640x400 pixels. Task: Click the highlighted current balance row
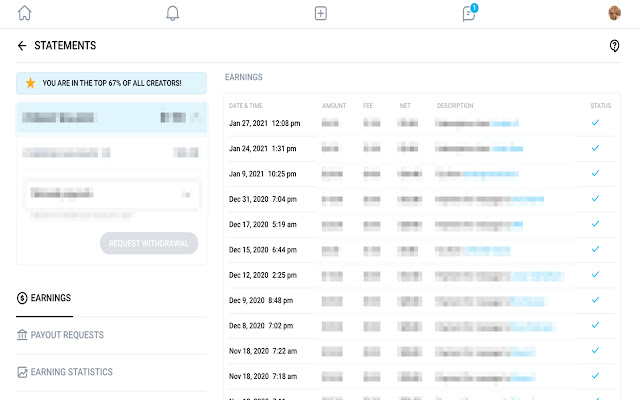coord(111,118)
